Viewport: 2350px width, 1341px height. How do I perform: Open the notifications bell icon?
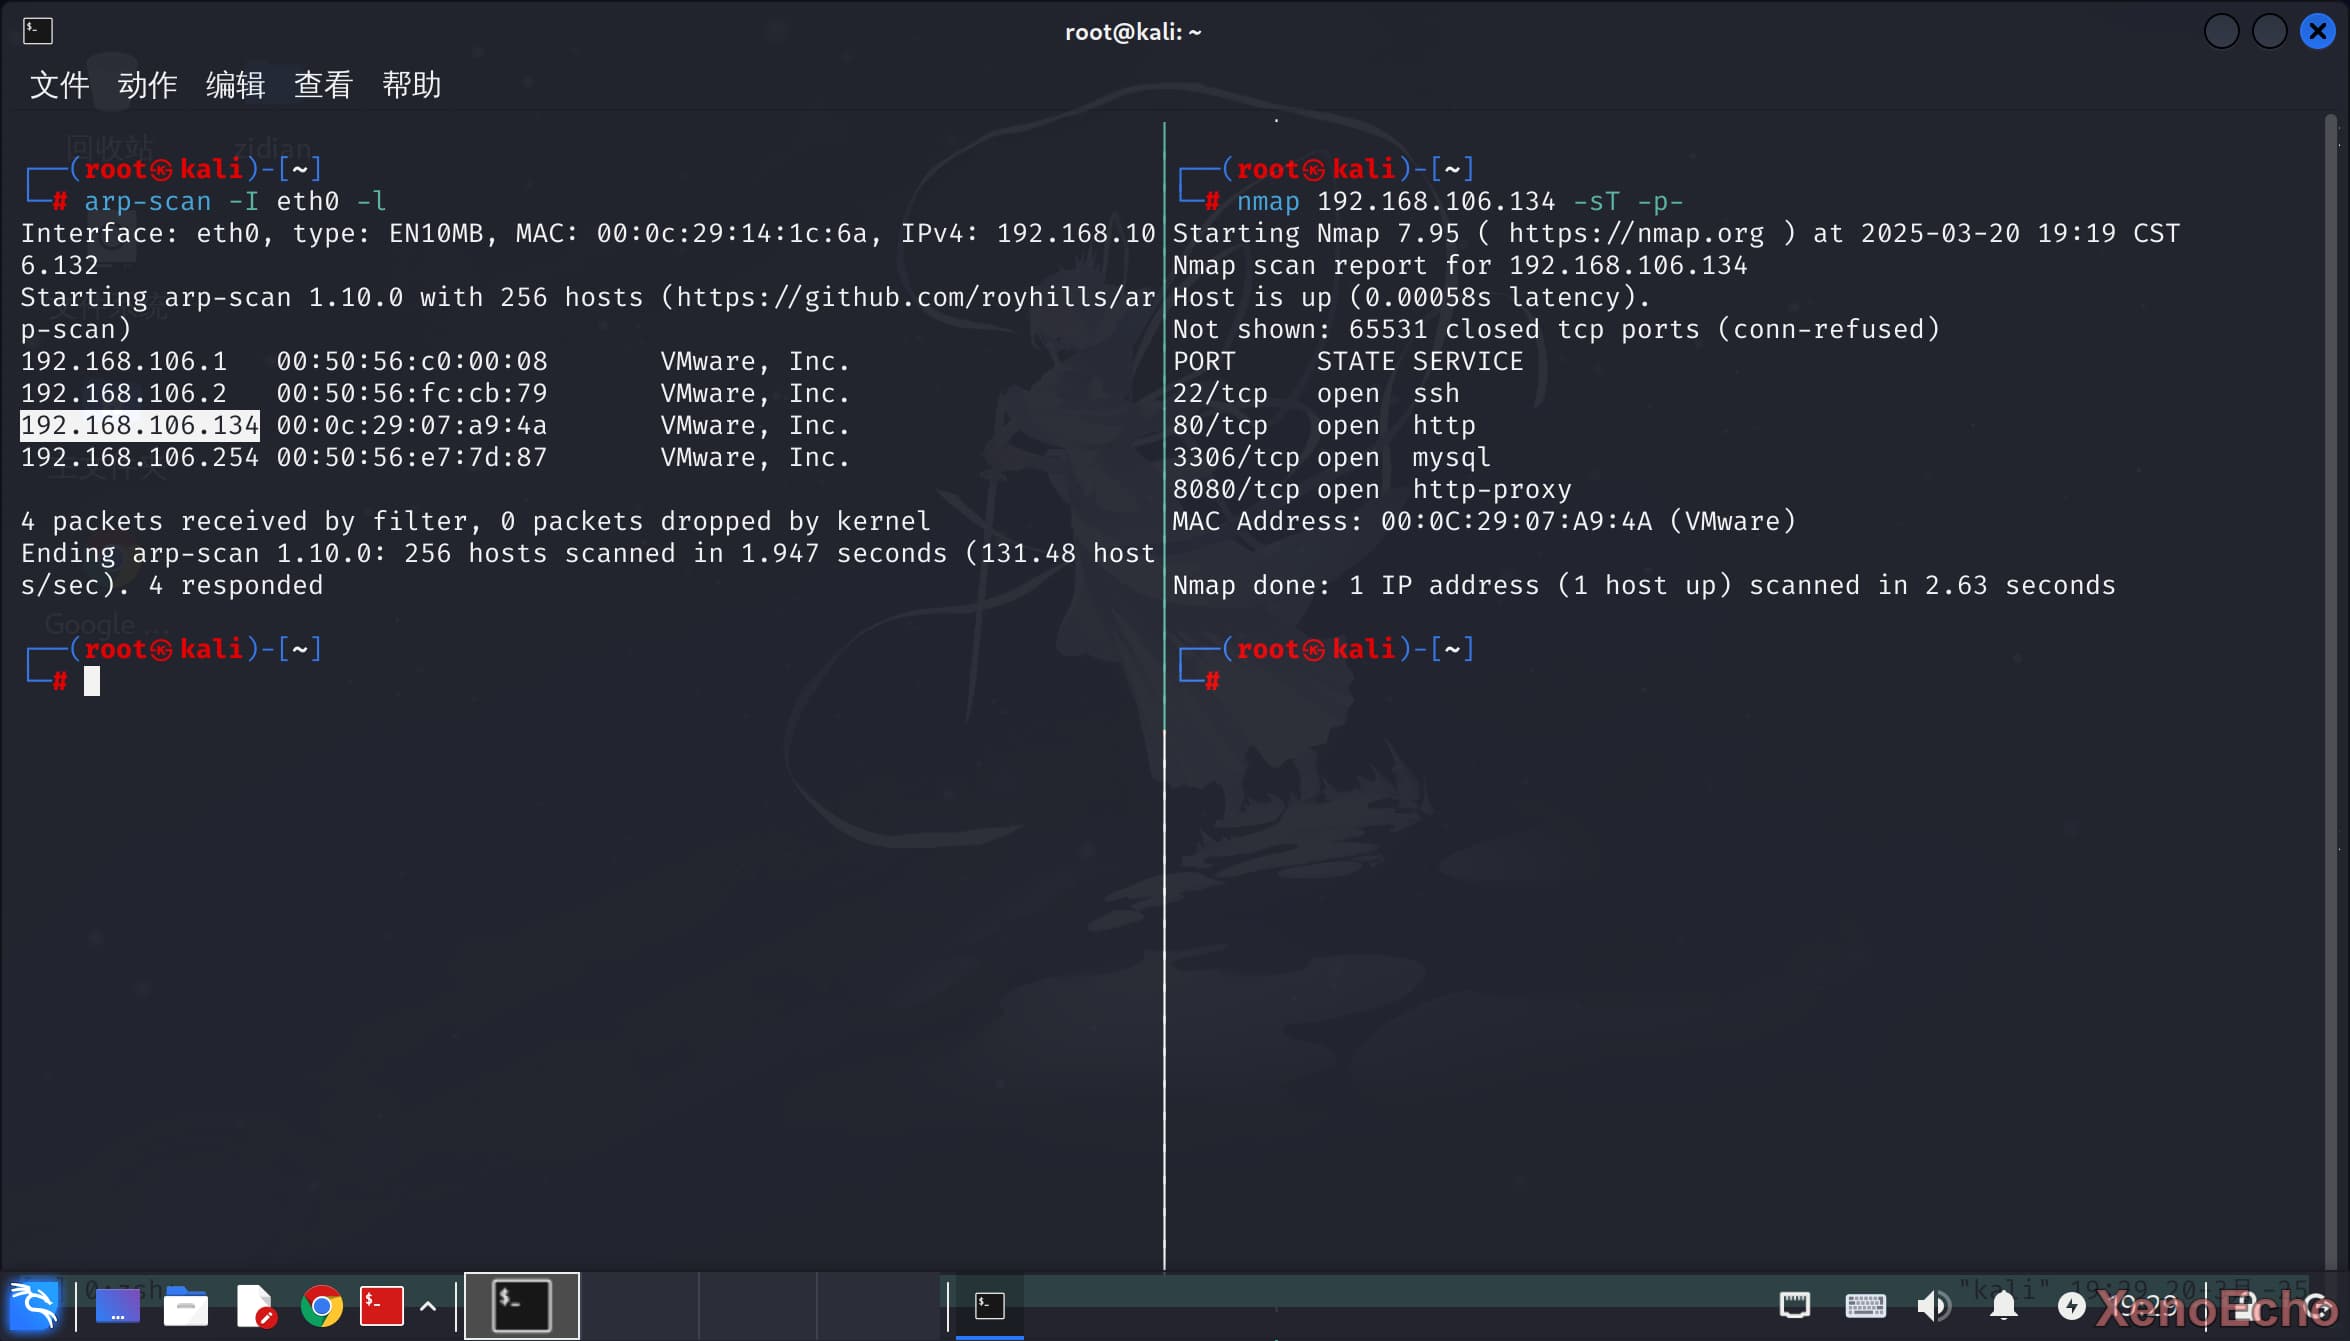pyautogui.click(x=2003, y=1305)
